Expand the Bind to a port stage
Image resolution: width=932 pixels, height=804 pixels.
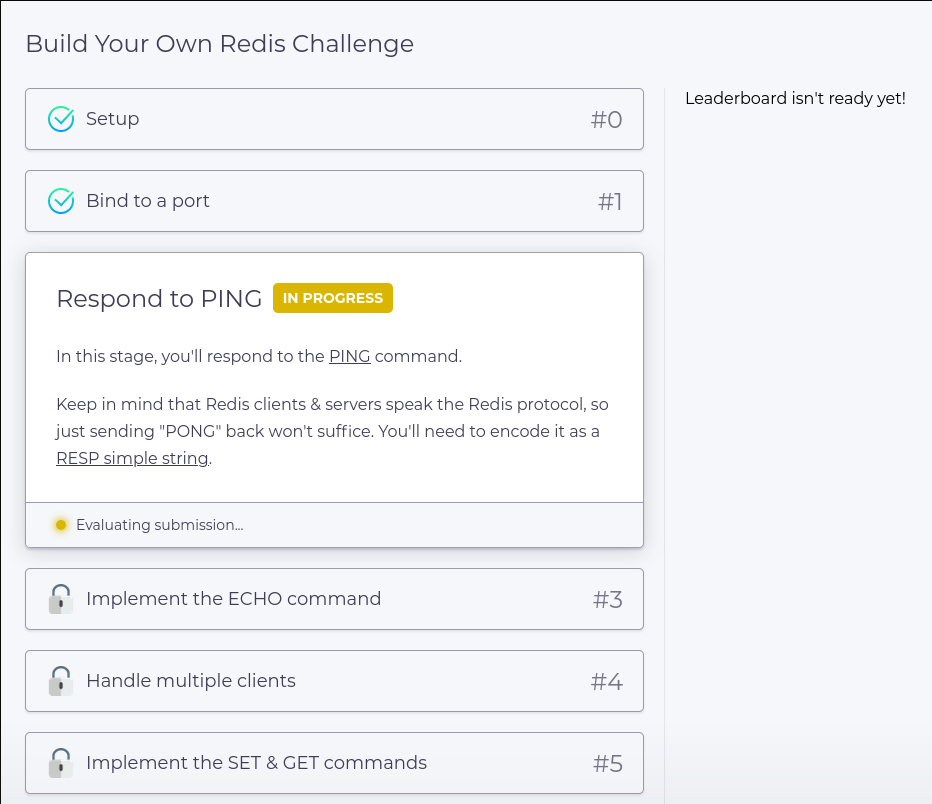coord(335,201)
